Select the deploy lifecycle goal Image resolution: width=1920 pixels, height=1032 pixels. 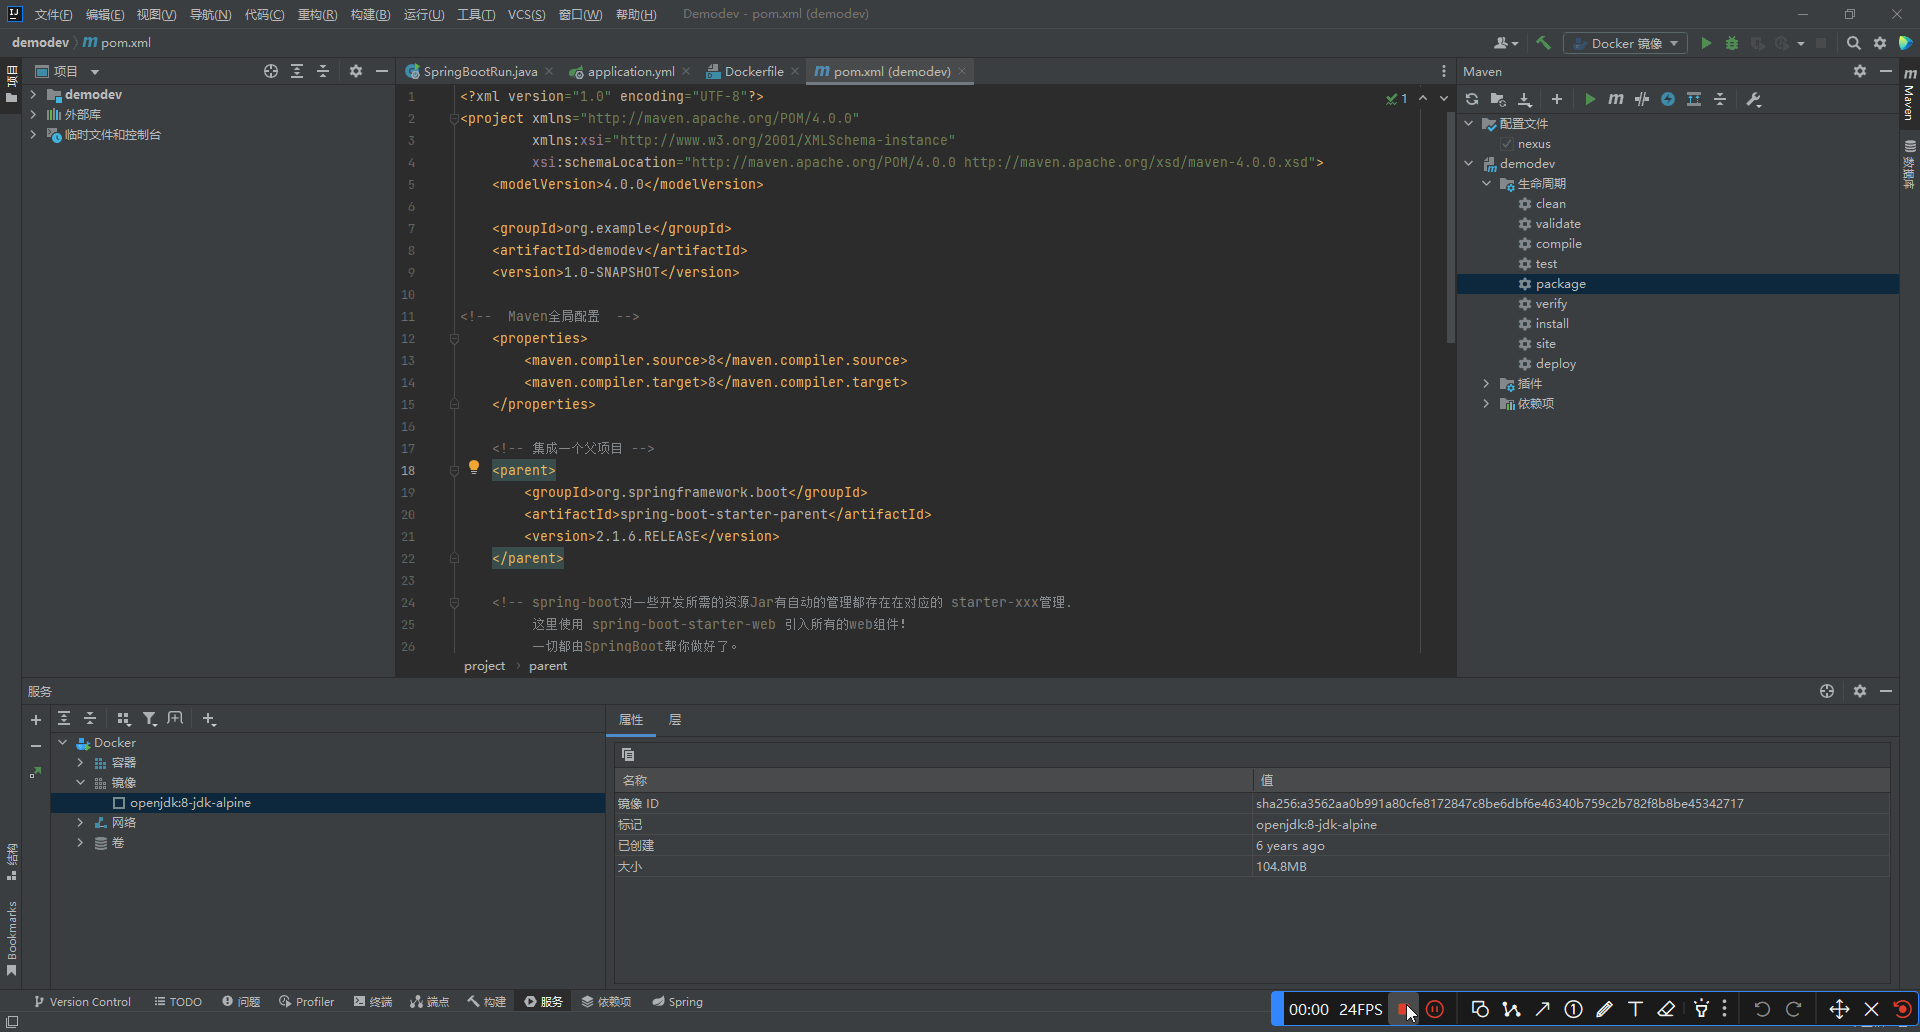1555,364
